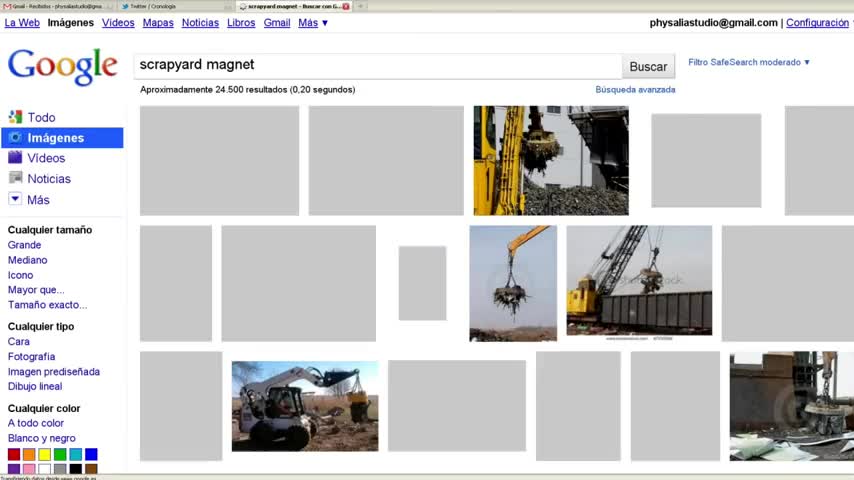The width and height of the screenshot is (854, 480).
Task: Open skid steer loader magnet image
Action: [305, 406]
